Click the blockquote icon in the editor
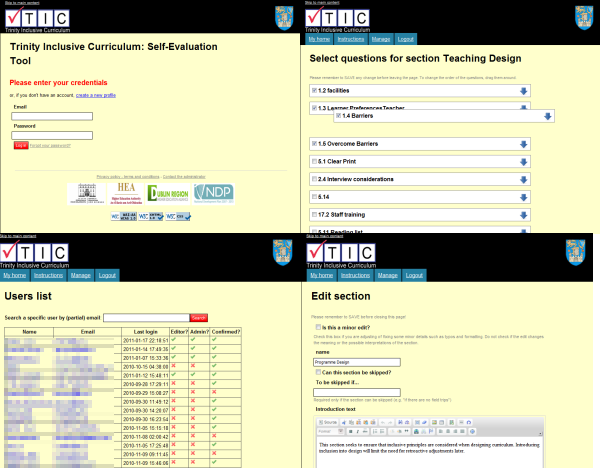 (x=406, y=431)
